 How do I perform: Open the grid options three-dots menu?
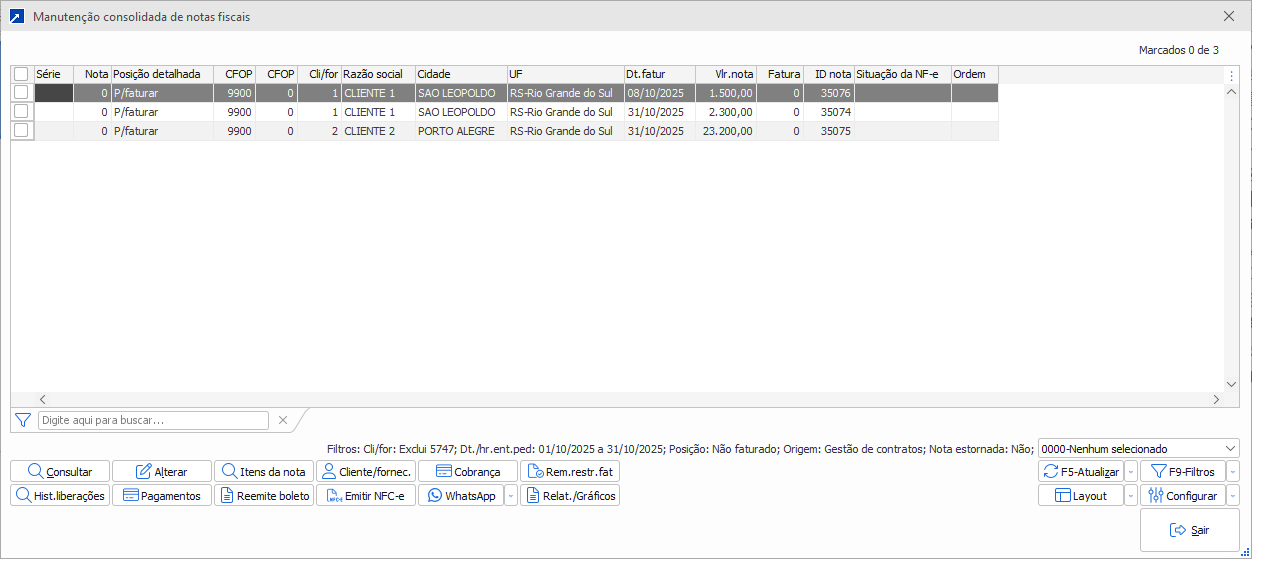[x=1232, y=75]
